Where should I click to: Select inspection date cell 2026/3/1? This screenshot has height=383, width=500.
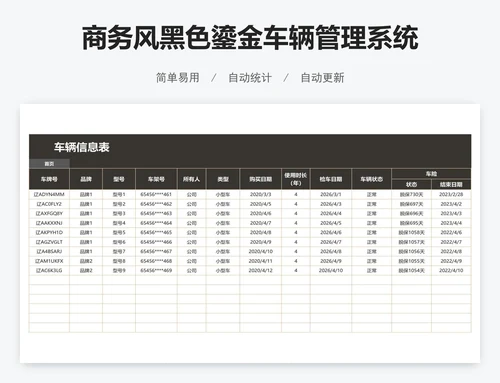[331, 194]
